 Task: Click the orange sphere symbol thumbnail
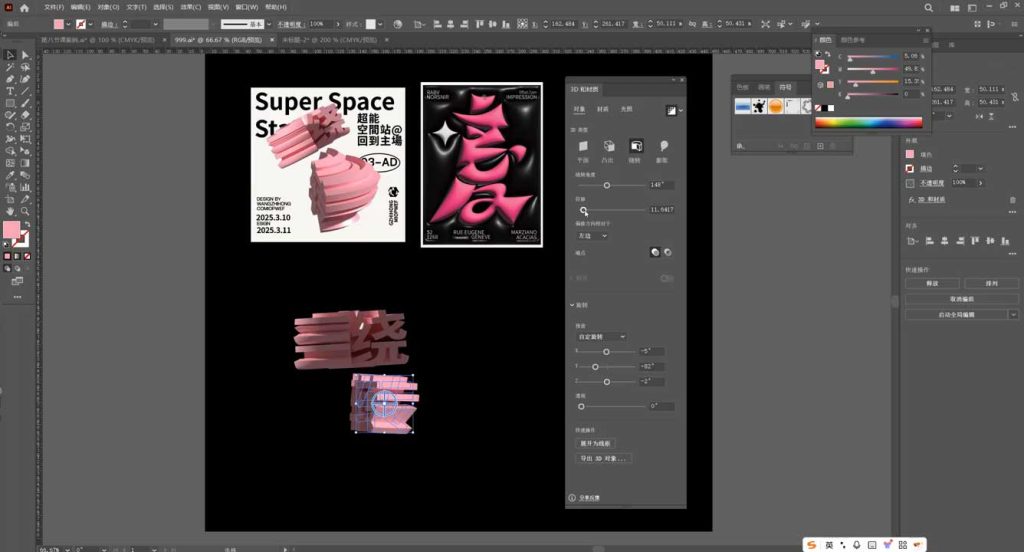(775, 106)
